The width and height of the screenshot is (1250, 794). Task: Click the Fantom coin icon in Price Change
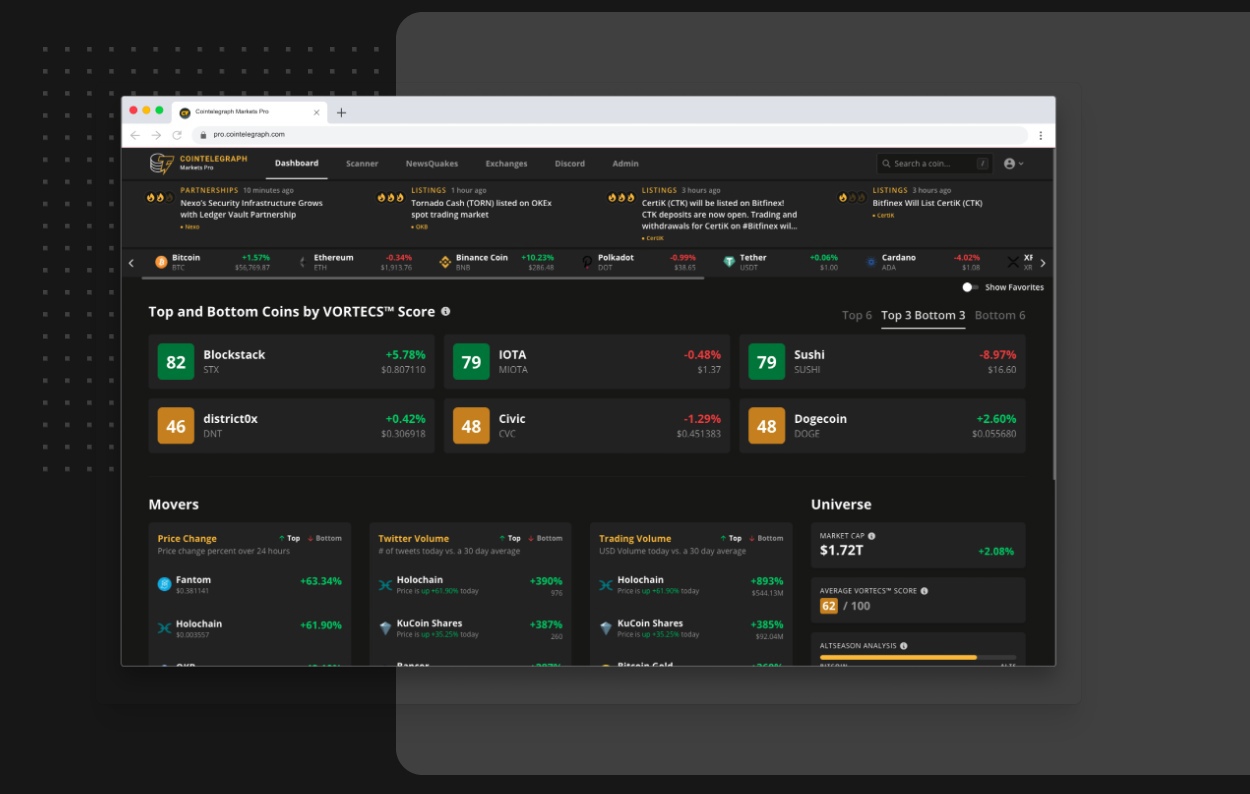[x=165, y=584]
